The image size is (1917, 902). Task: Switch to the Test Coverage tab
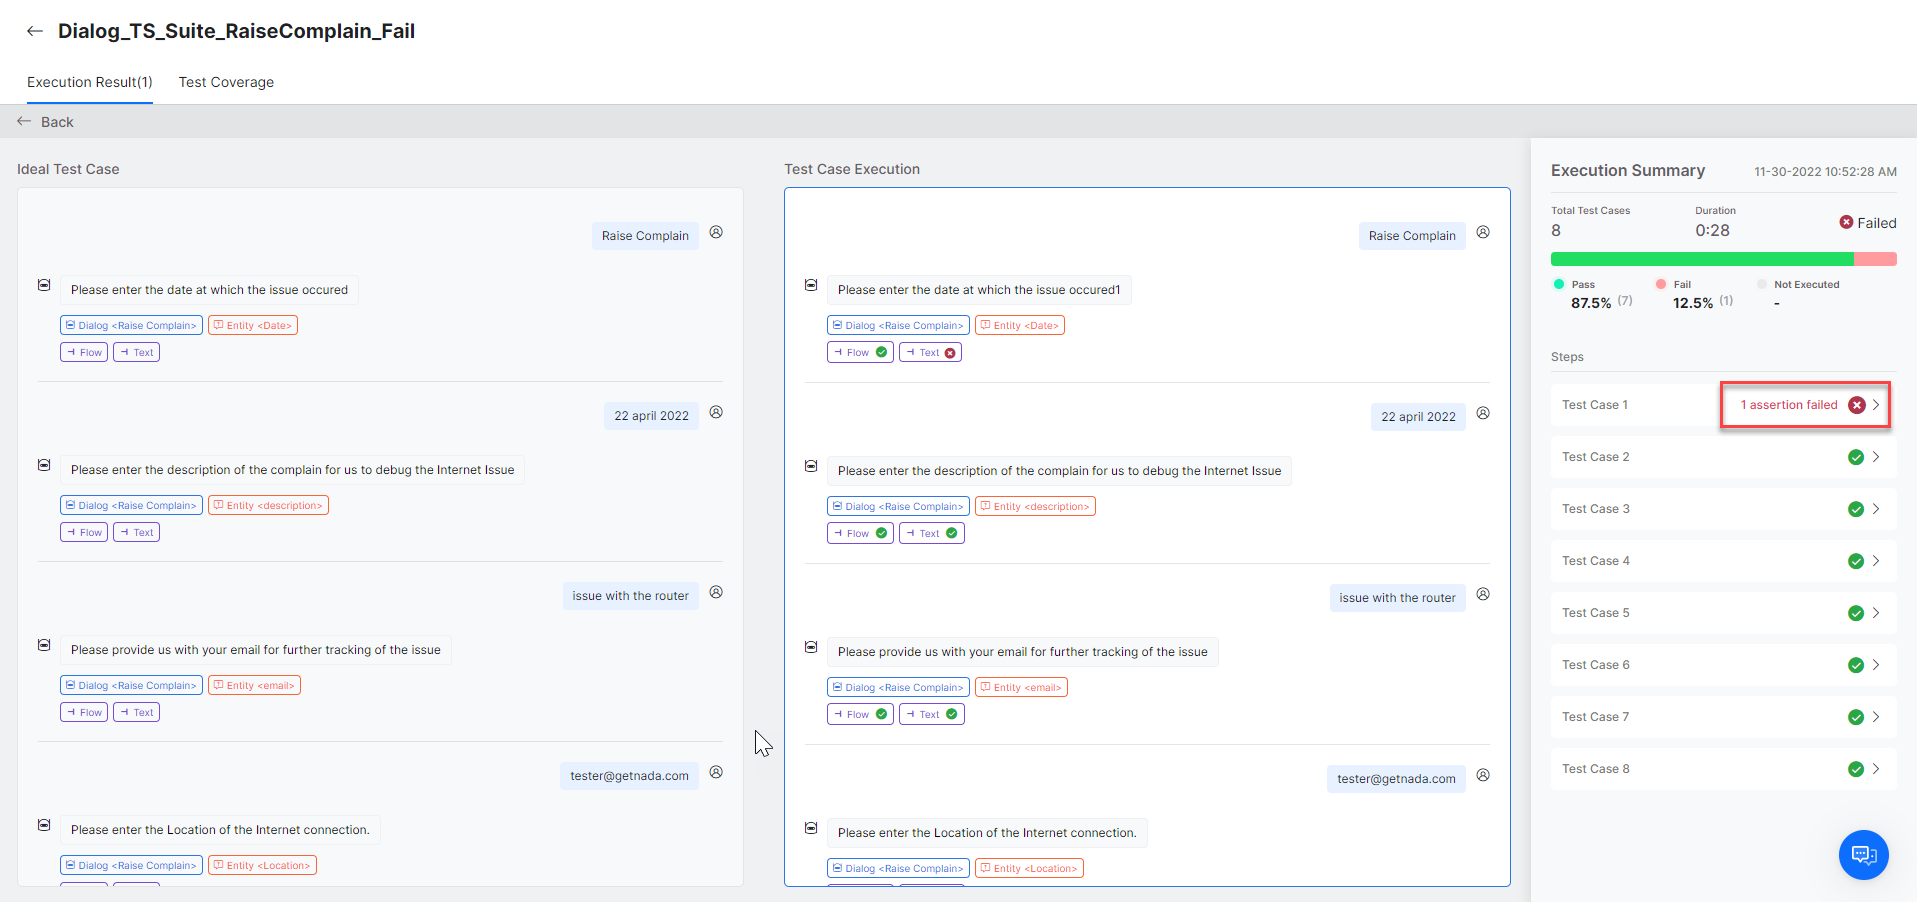click(x=226, y=82)
